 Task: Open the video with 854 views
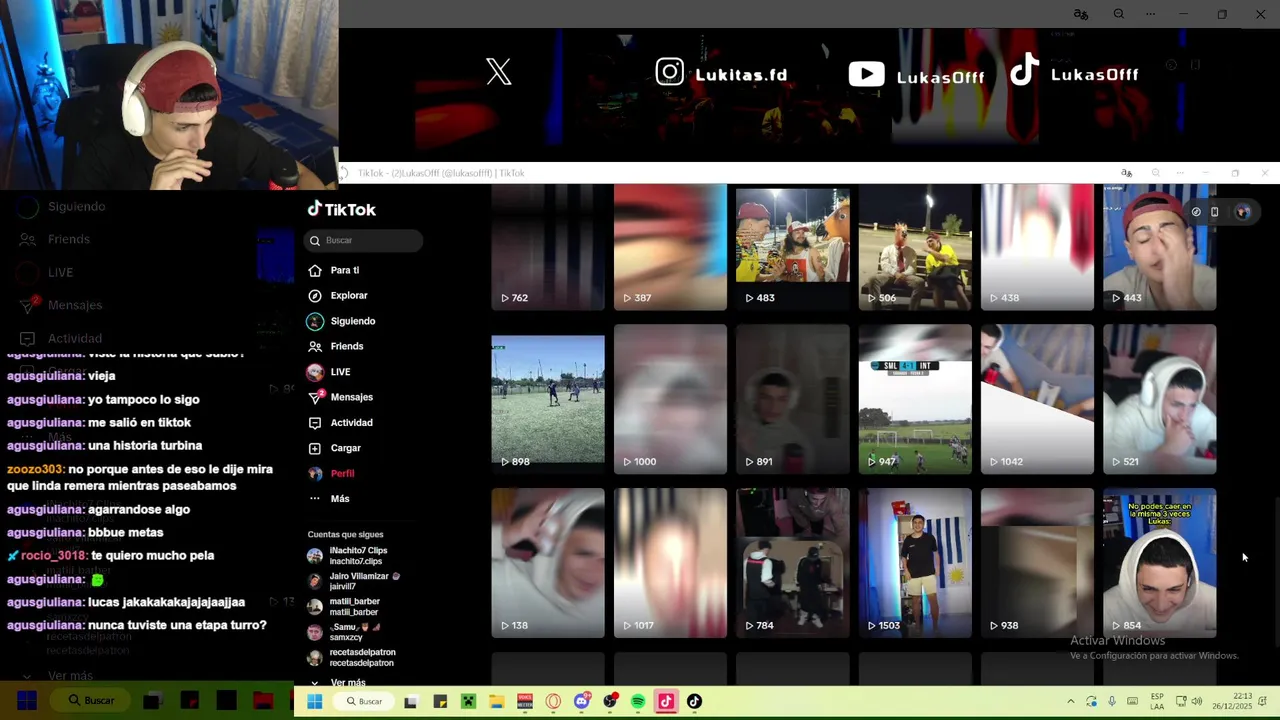pyautogui.click(x=1160, y=563)
